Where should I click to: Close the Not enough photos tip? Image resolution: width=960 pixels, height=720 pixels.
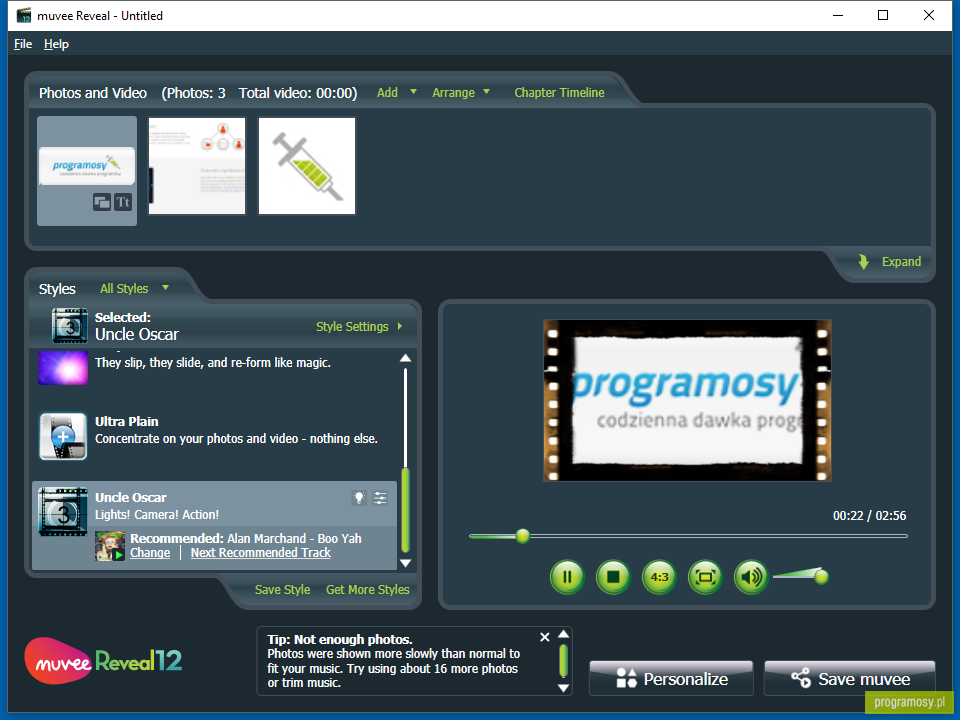[544, 637]
